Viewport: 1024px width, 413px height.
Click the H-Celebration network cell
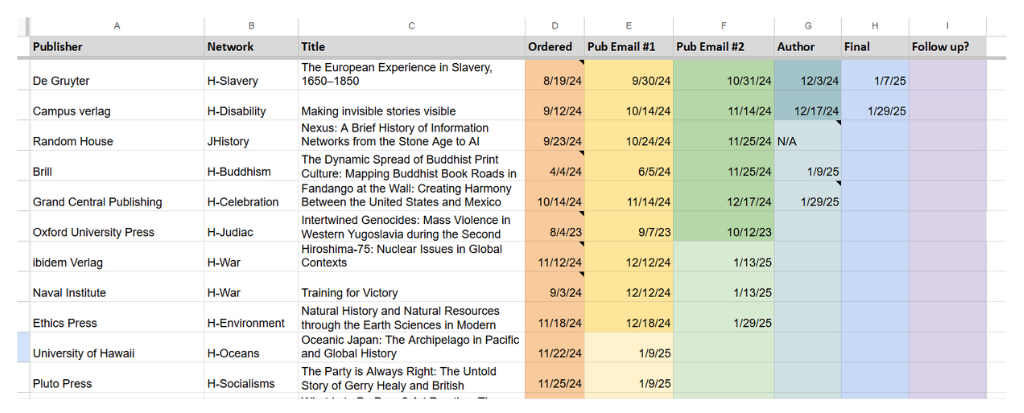(x=251, y=196)
